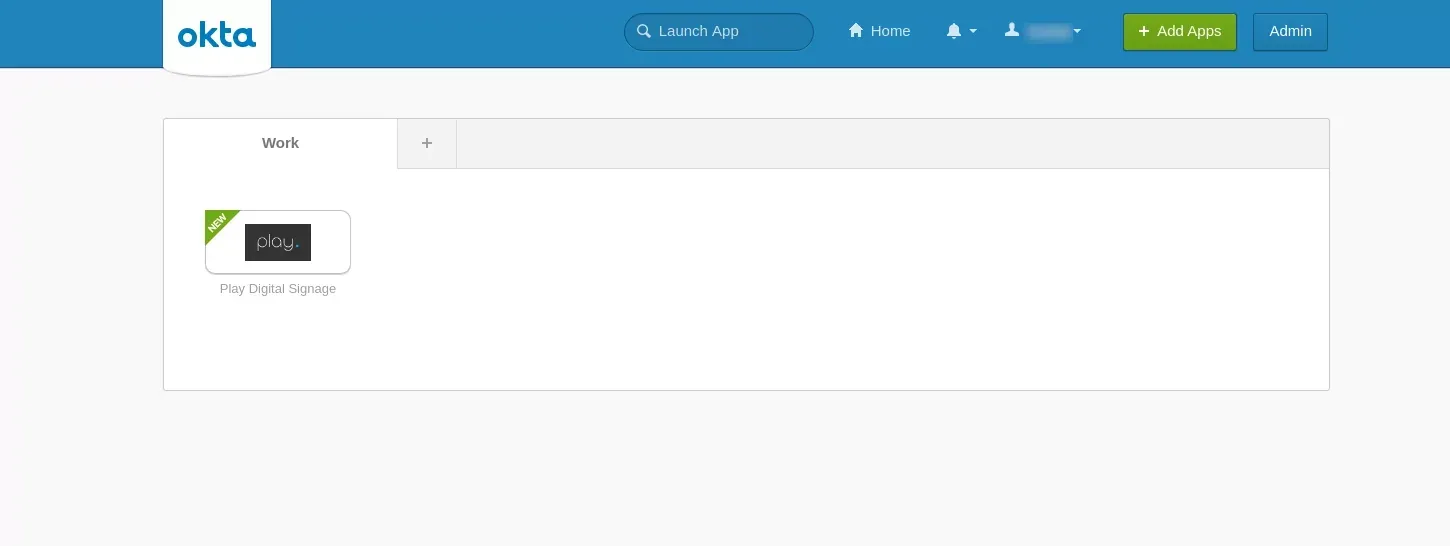
Task: Click the green NEW ribbon badge
Action: (x=219, y=224)
